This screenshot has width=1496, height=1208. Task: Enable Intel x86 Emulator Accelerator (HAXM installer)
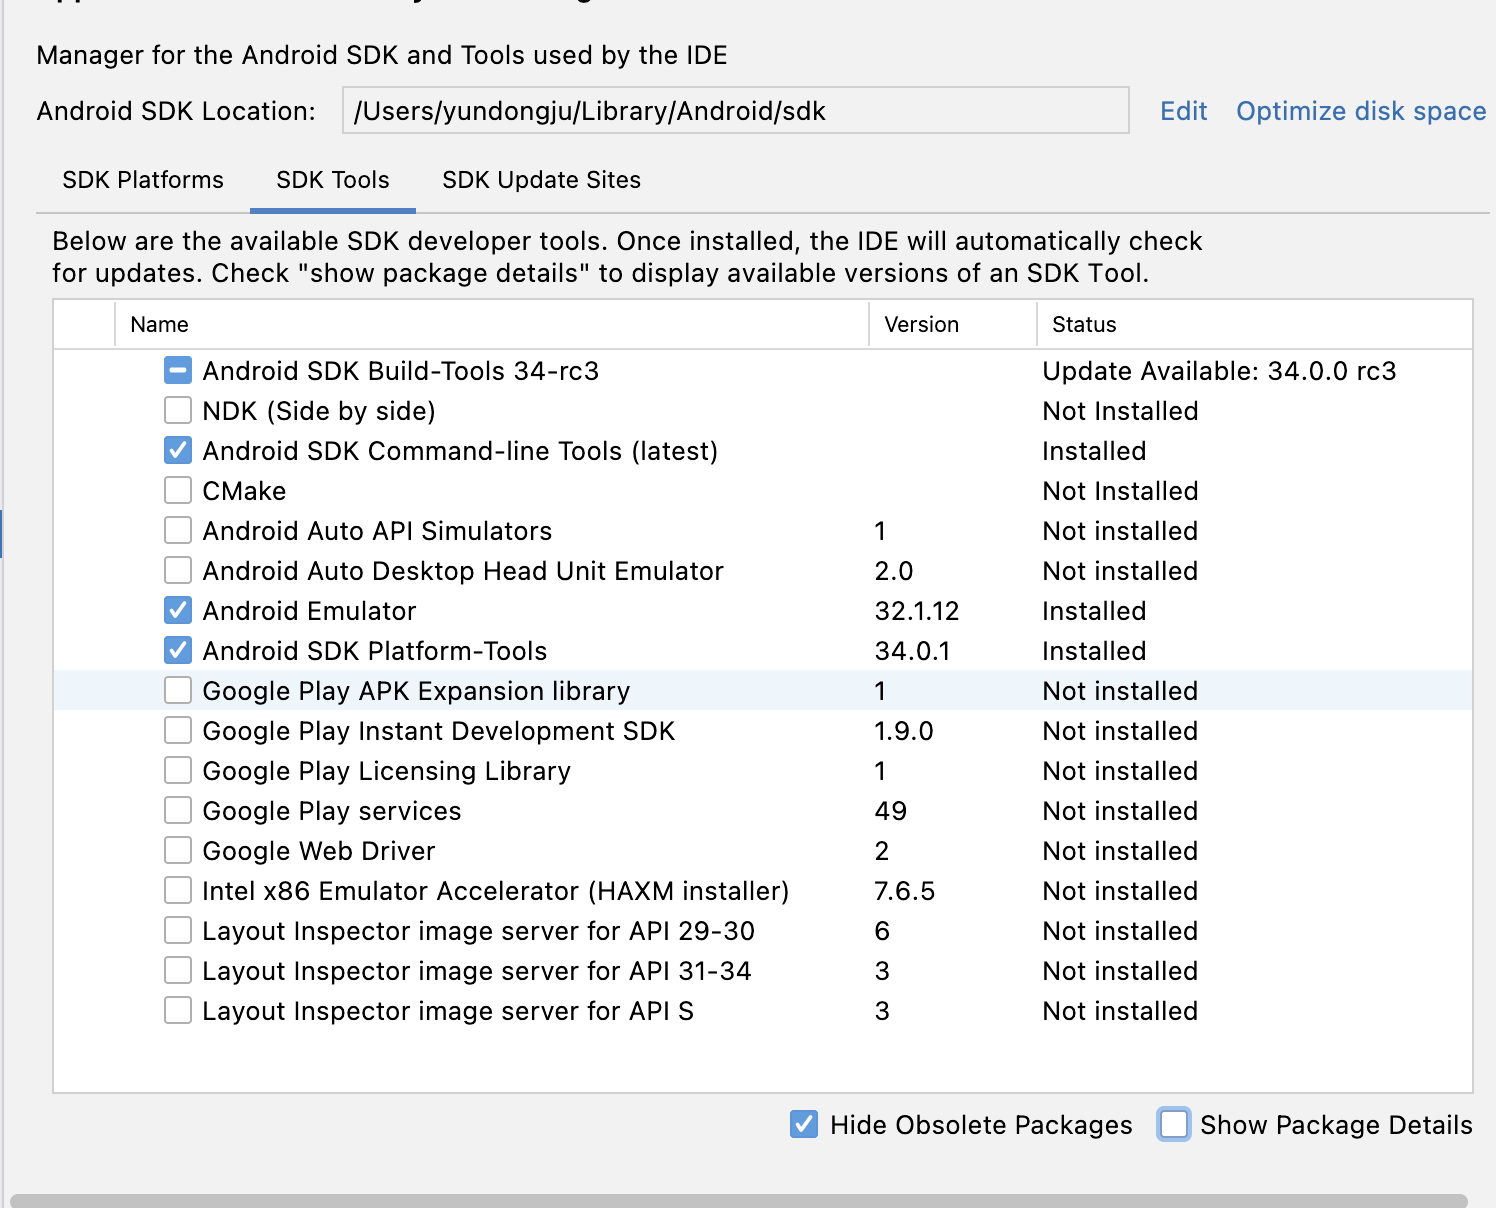pos(178,891)
